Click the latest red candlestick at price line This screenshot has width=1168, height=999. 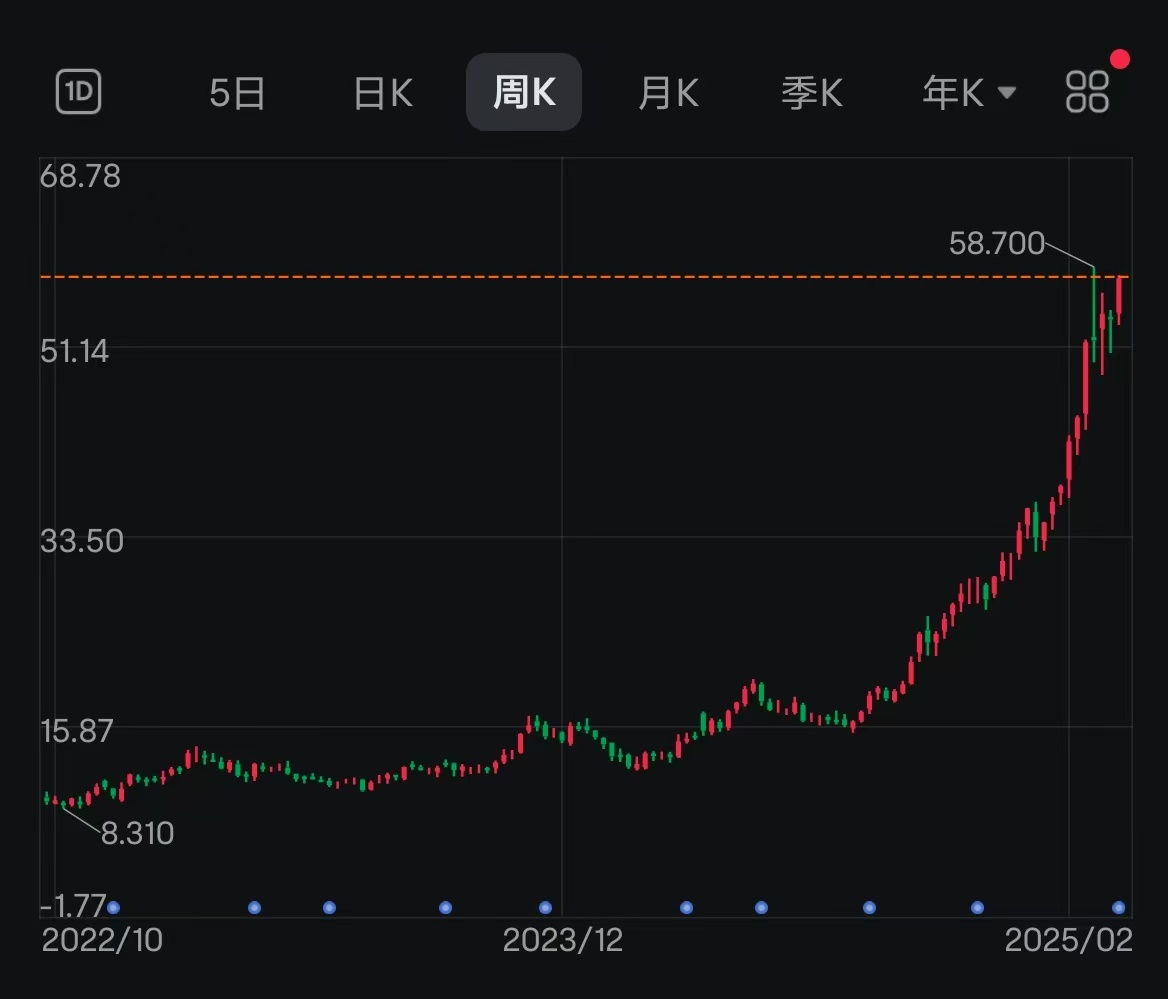click(1119, 299)
